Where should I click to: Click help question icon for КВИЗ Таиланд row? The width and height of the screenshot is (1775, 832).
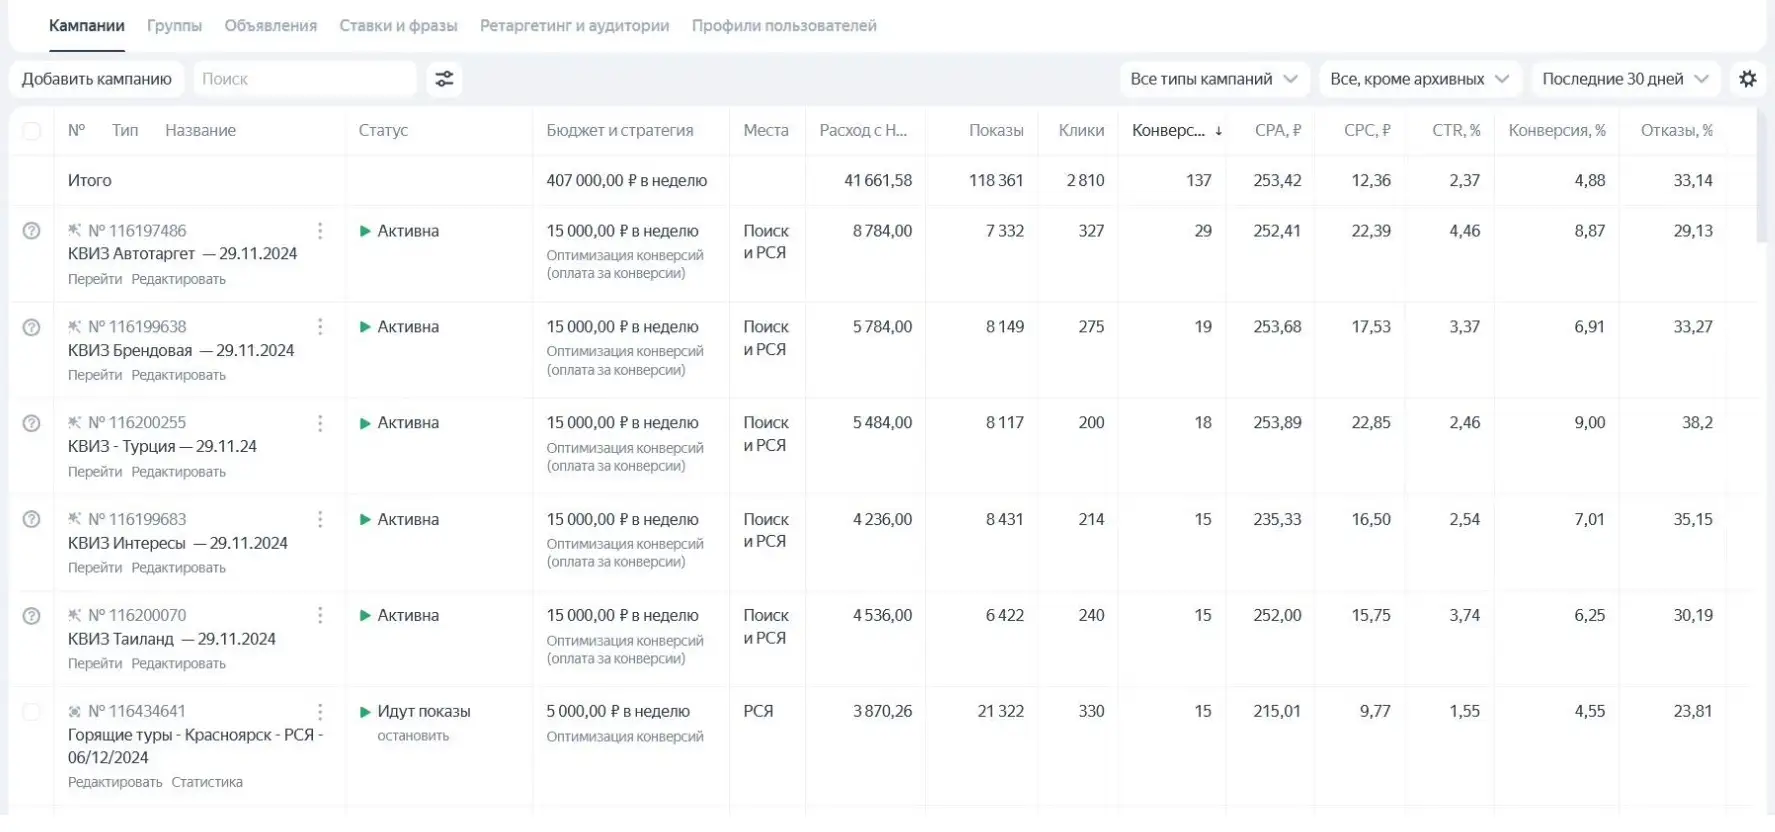(32, 615)
